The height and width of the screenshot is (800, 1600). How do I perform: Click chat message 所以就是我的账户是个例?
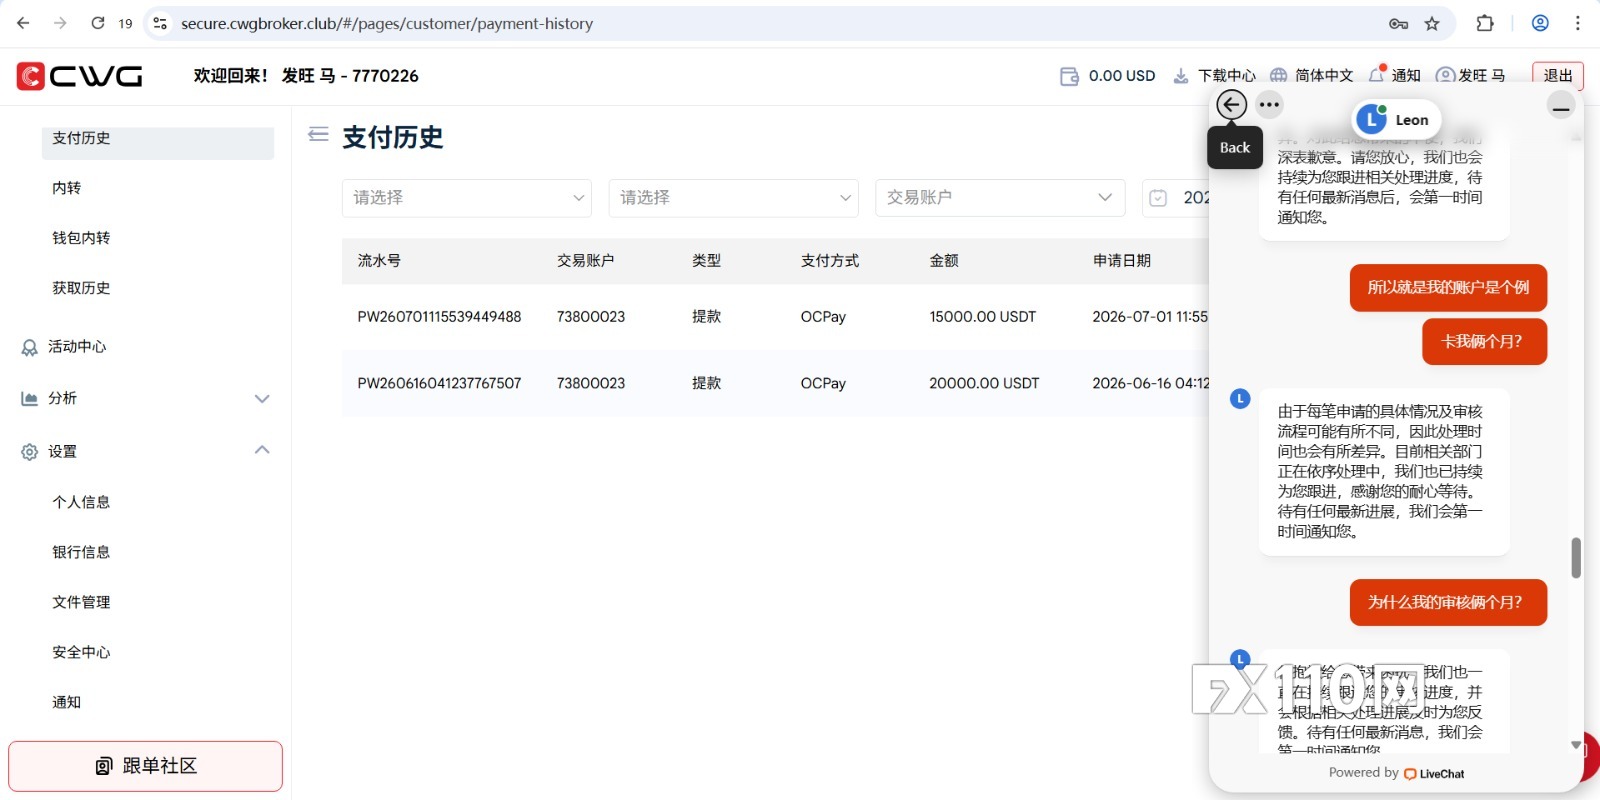(x=1448, y=288)
